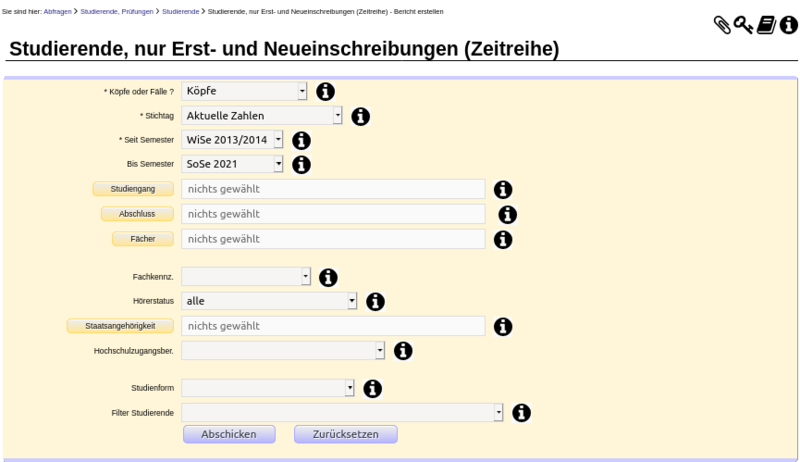Show info for Studiengang field

[x=503, y=190]
